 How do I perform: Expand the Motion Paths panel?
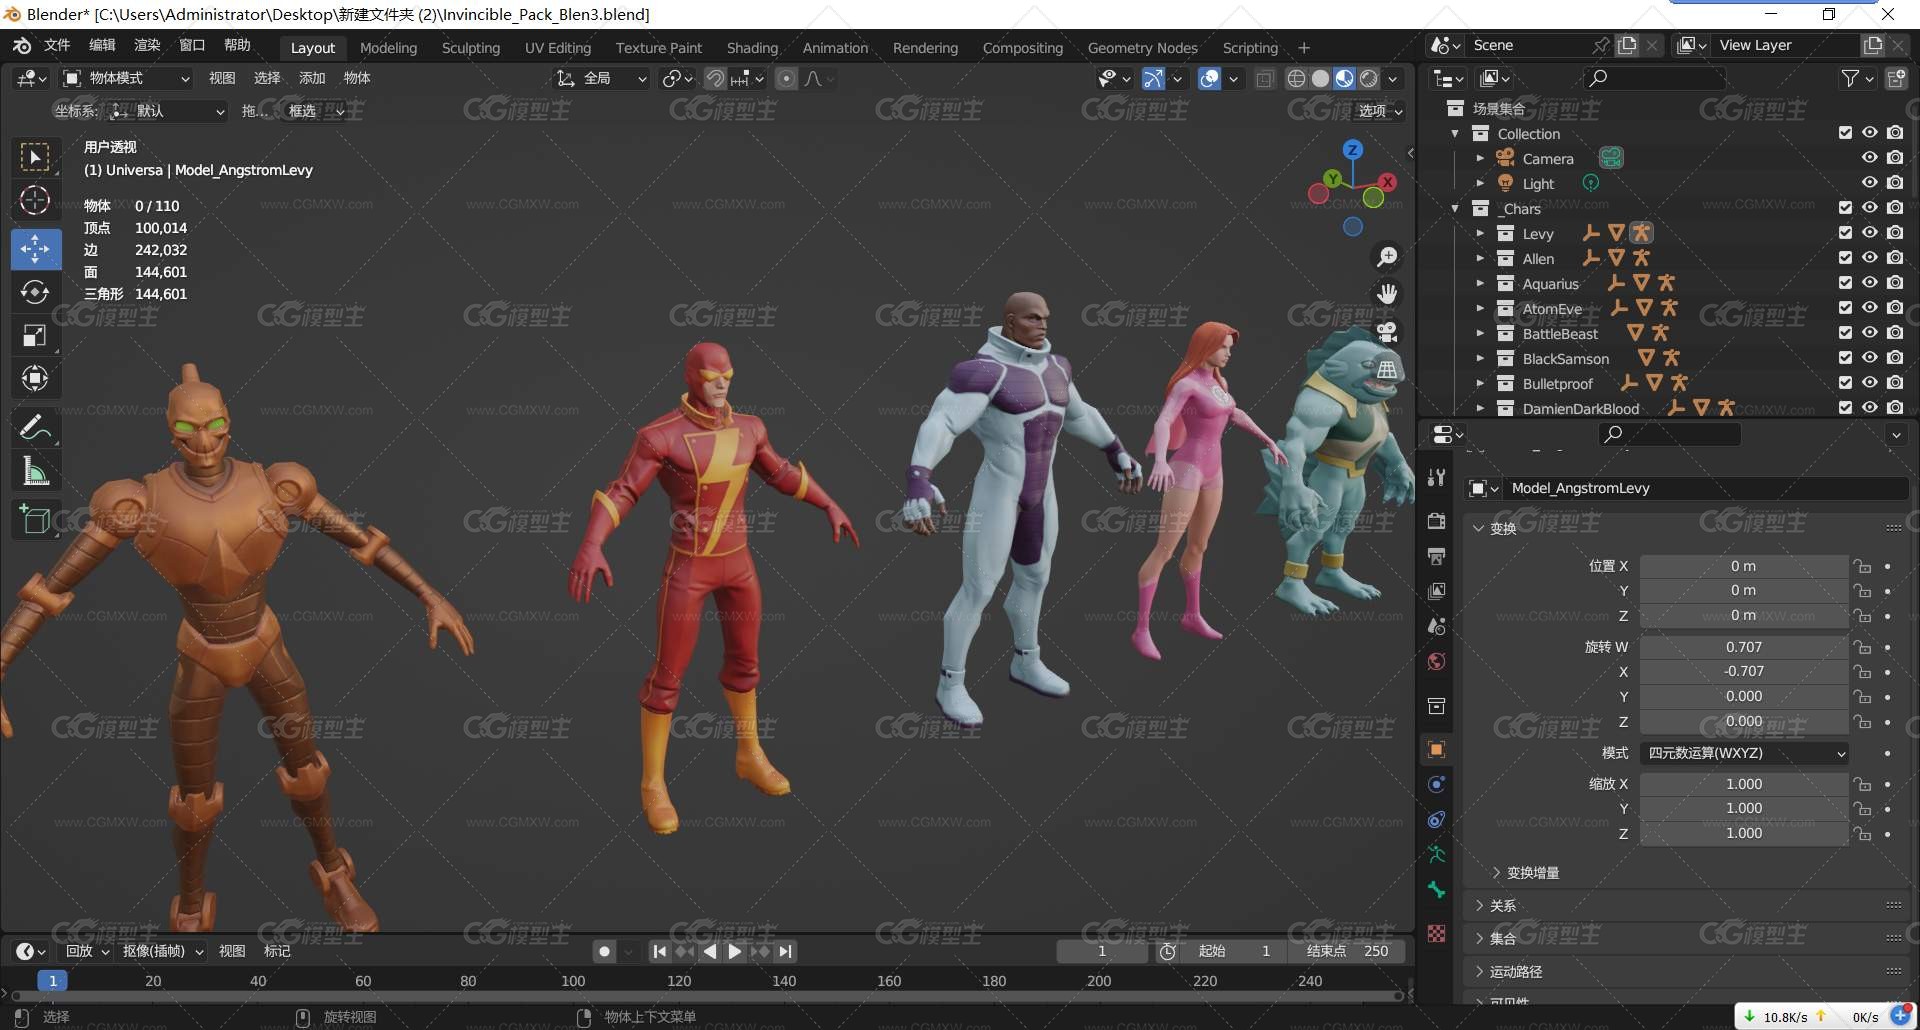pos(1507,972)
